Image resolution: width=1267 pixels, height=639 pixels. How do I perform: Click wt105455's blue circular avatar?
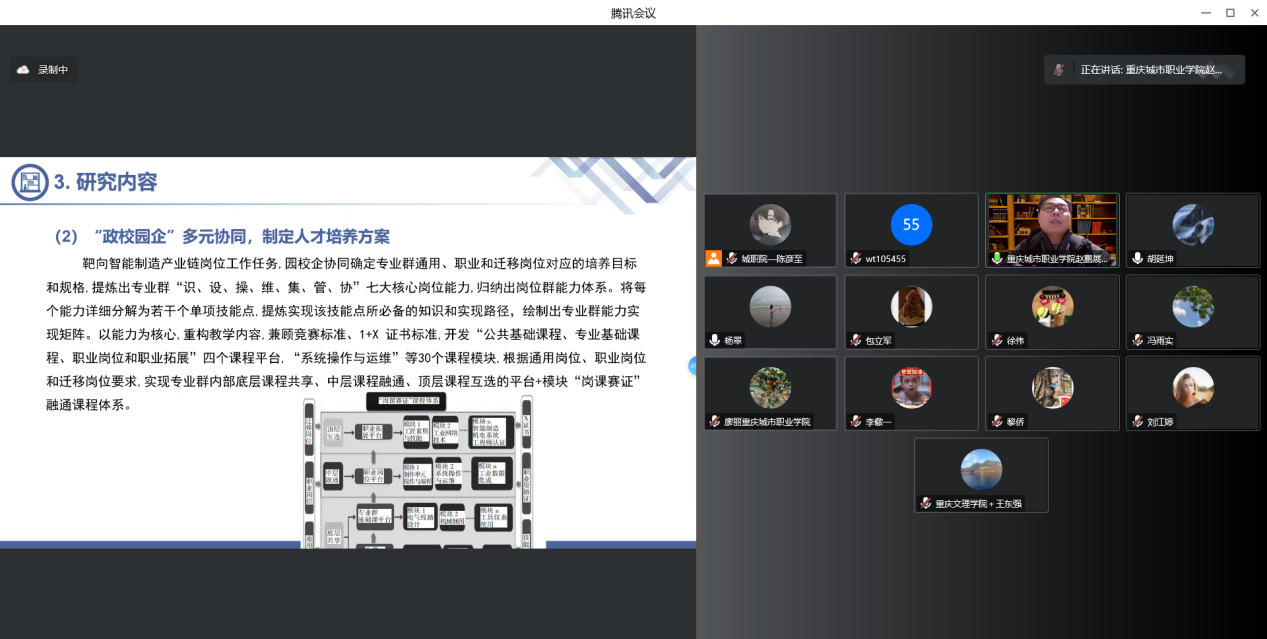point(910,225)
